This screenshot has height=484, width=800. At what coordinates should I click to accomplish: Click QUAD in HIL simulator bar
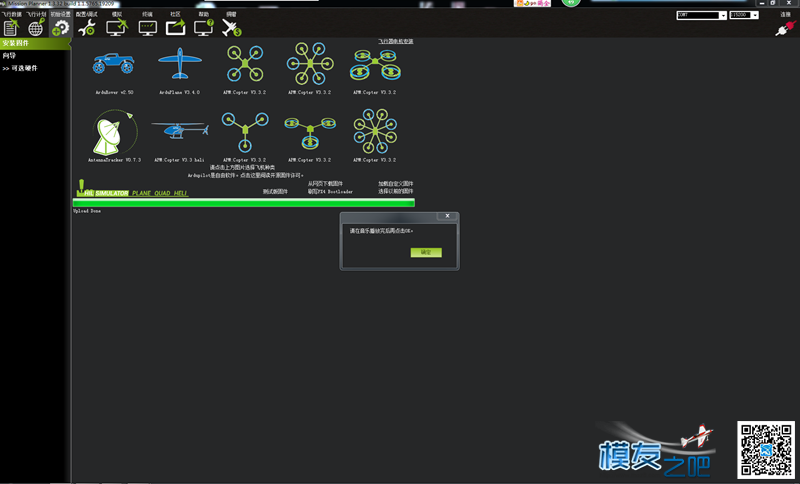point(162,193)
